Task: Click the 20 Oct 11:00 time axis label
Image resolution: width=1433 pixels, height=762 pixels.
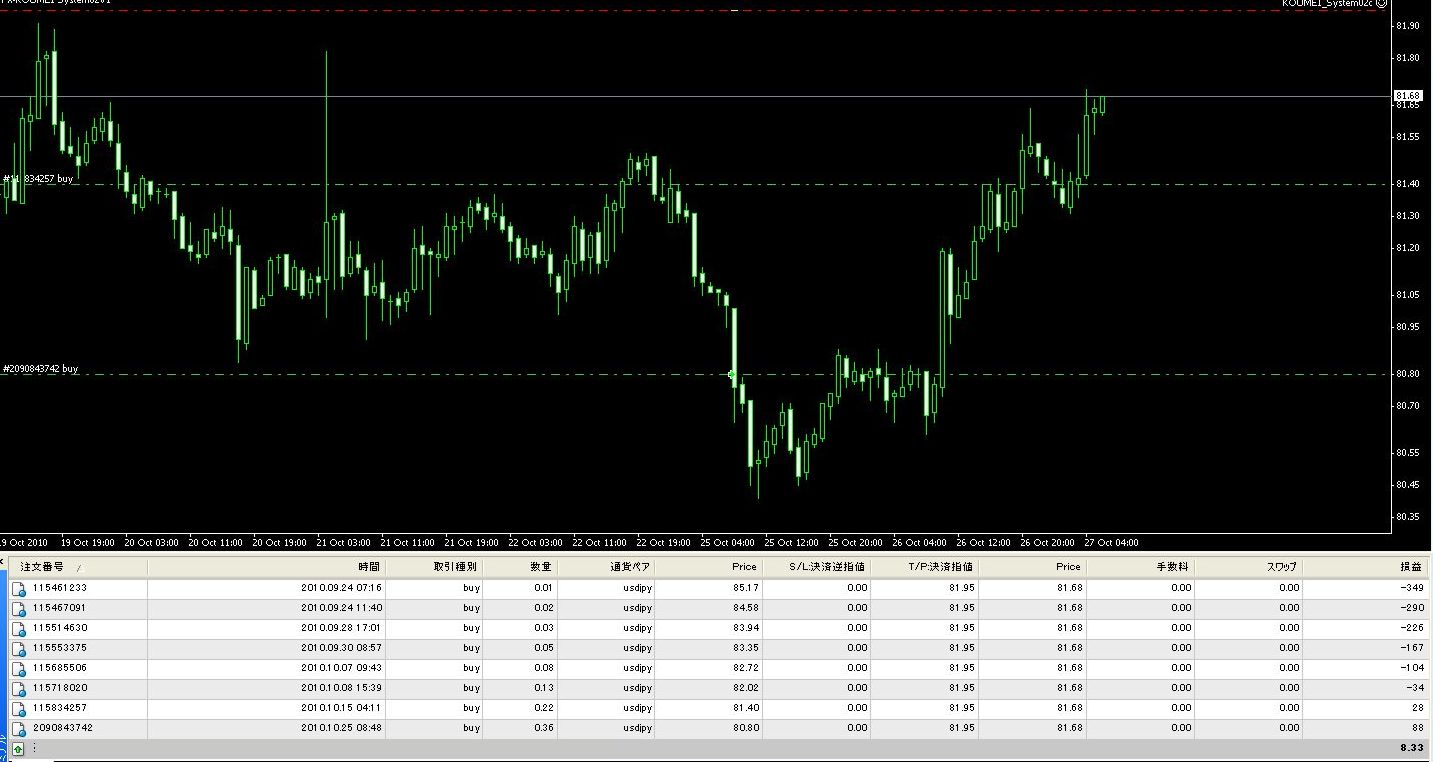Action: (216, 543)
